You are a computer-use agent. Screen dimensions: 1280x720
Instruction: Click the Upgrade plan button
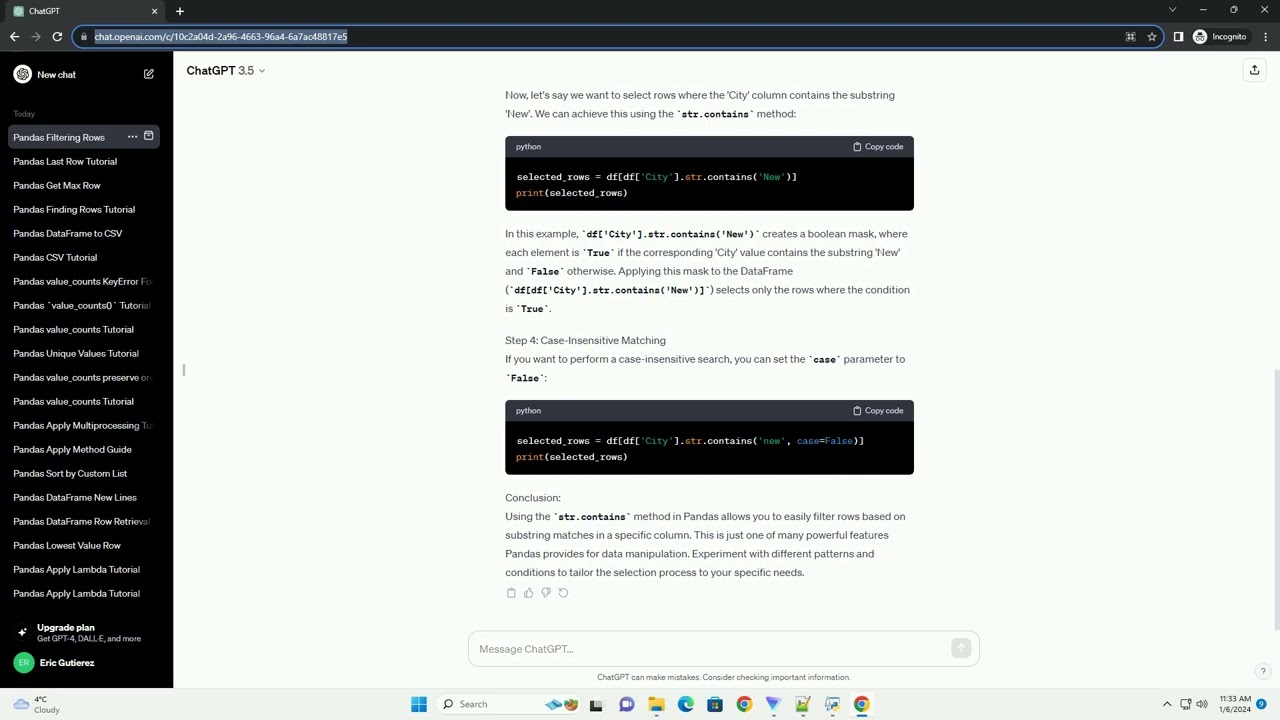click(x=86, y=632)
